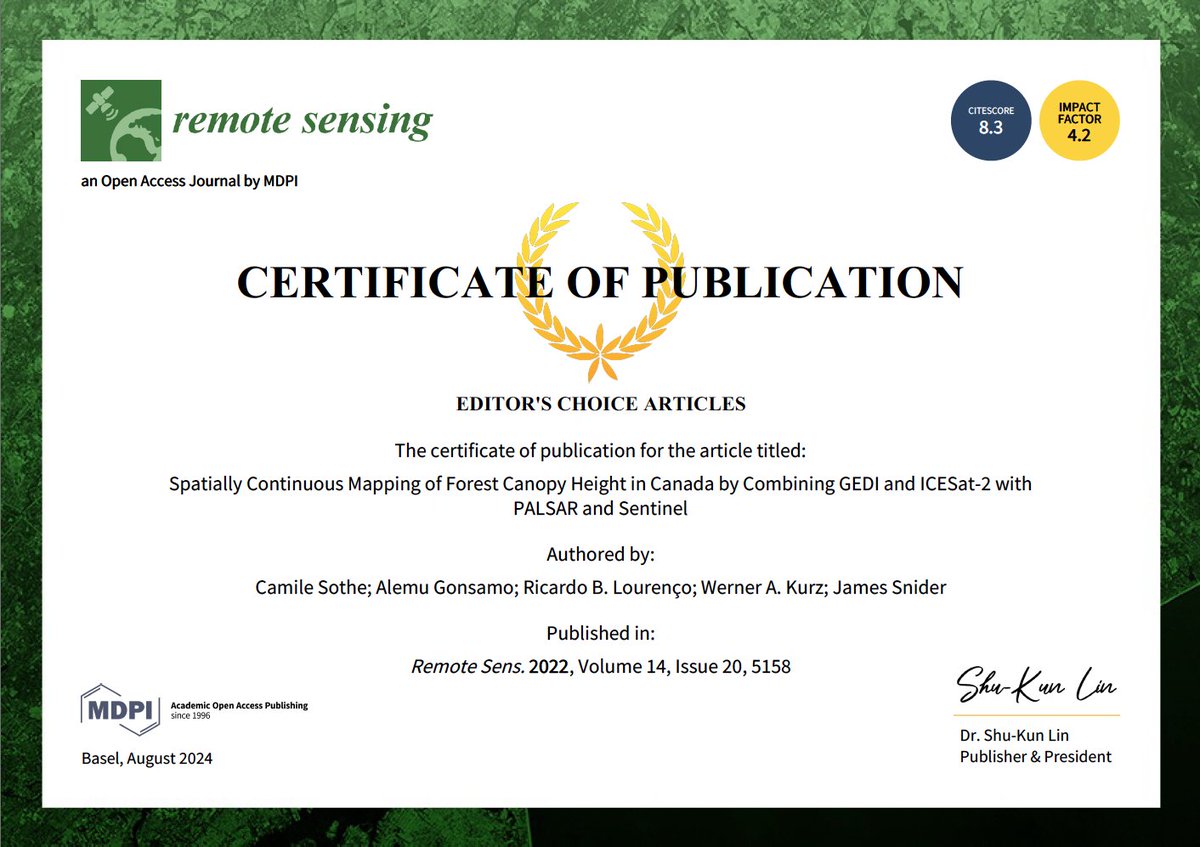
Task: Click the Impact Factor 4.2 badge
Action: (x=1080, y=121)
